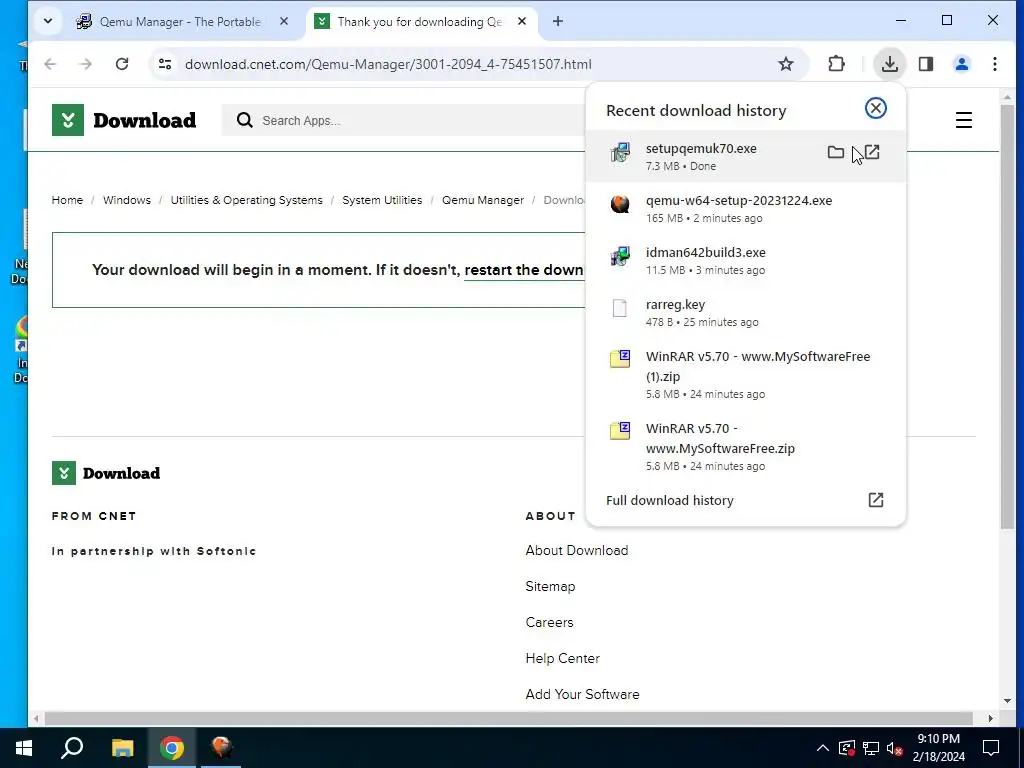1024x768 pixels.
Task: Open WinRAR v5.70 - www.MySoftwareFree.zip entry (no (1))
Action: pos(745,446)
